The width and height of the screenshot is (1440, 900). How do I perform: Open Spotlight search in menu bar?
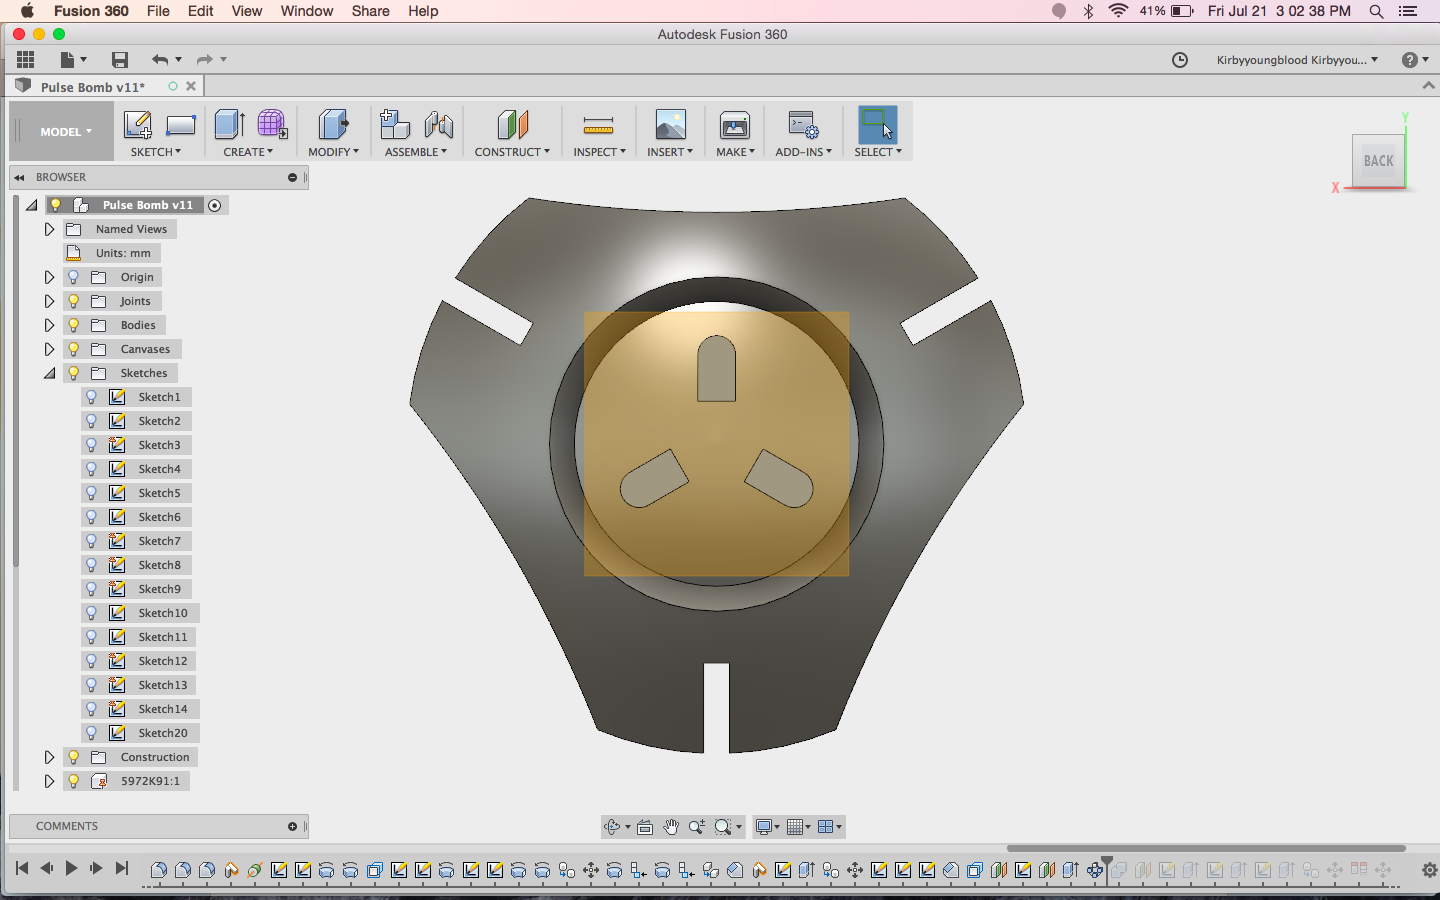[x=1377, y=11]
